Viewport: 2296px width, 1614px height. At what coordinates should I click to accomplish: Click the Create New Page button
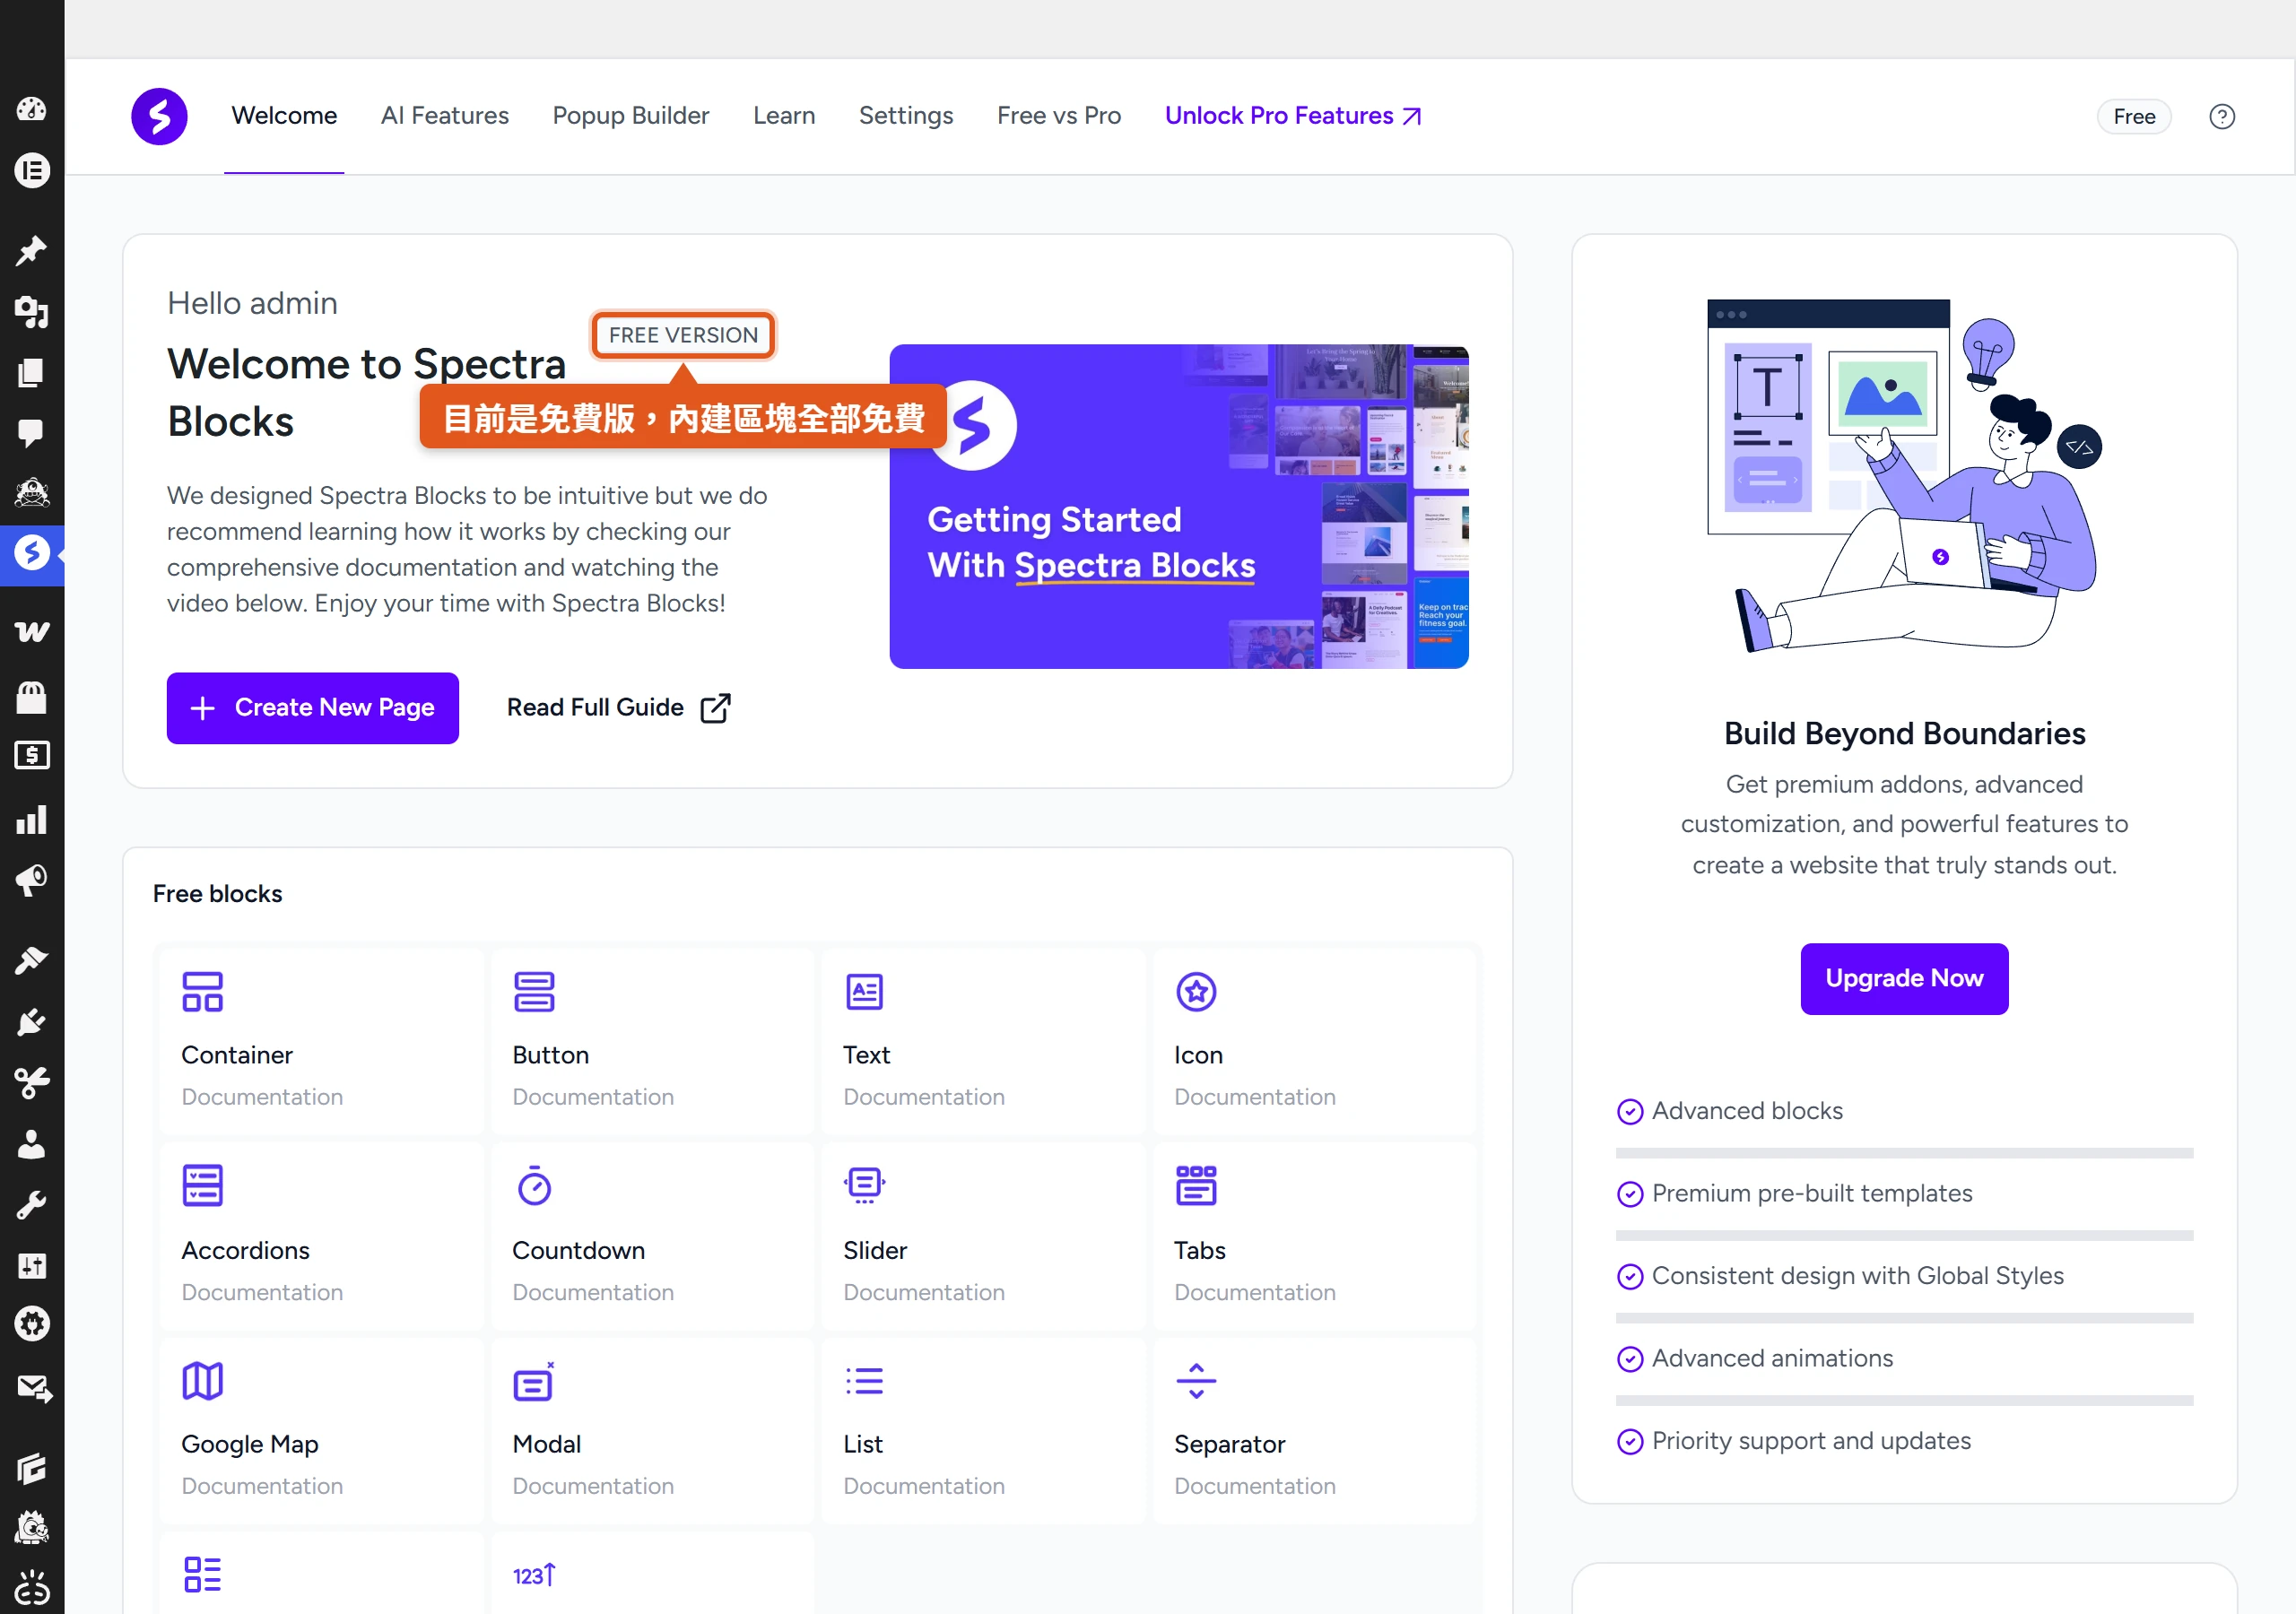312,707
